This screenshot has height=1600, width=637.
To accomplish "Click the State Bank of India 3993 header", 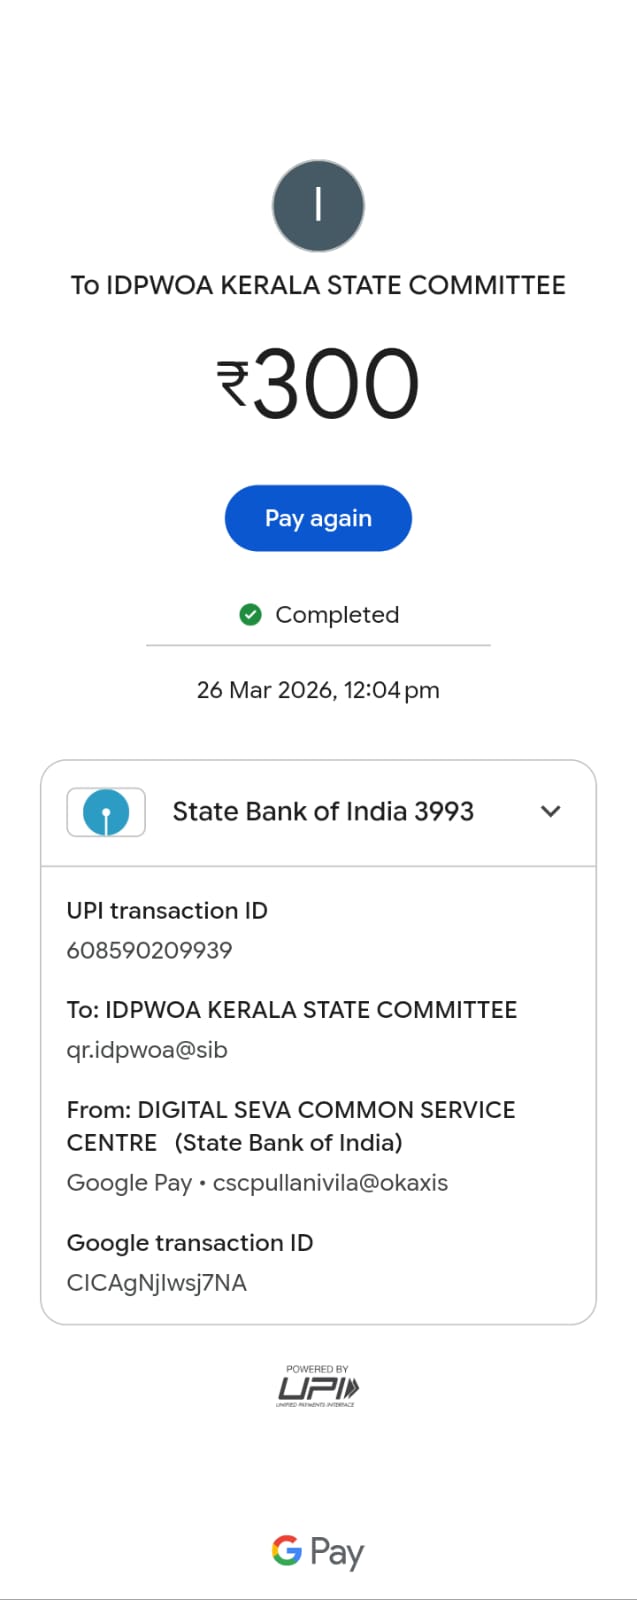I will click(323, 811).
